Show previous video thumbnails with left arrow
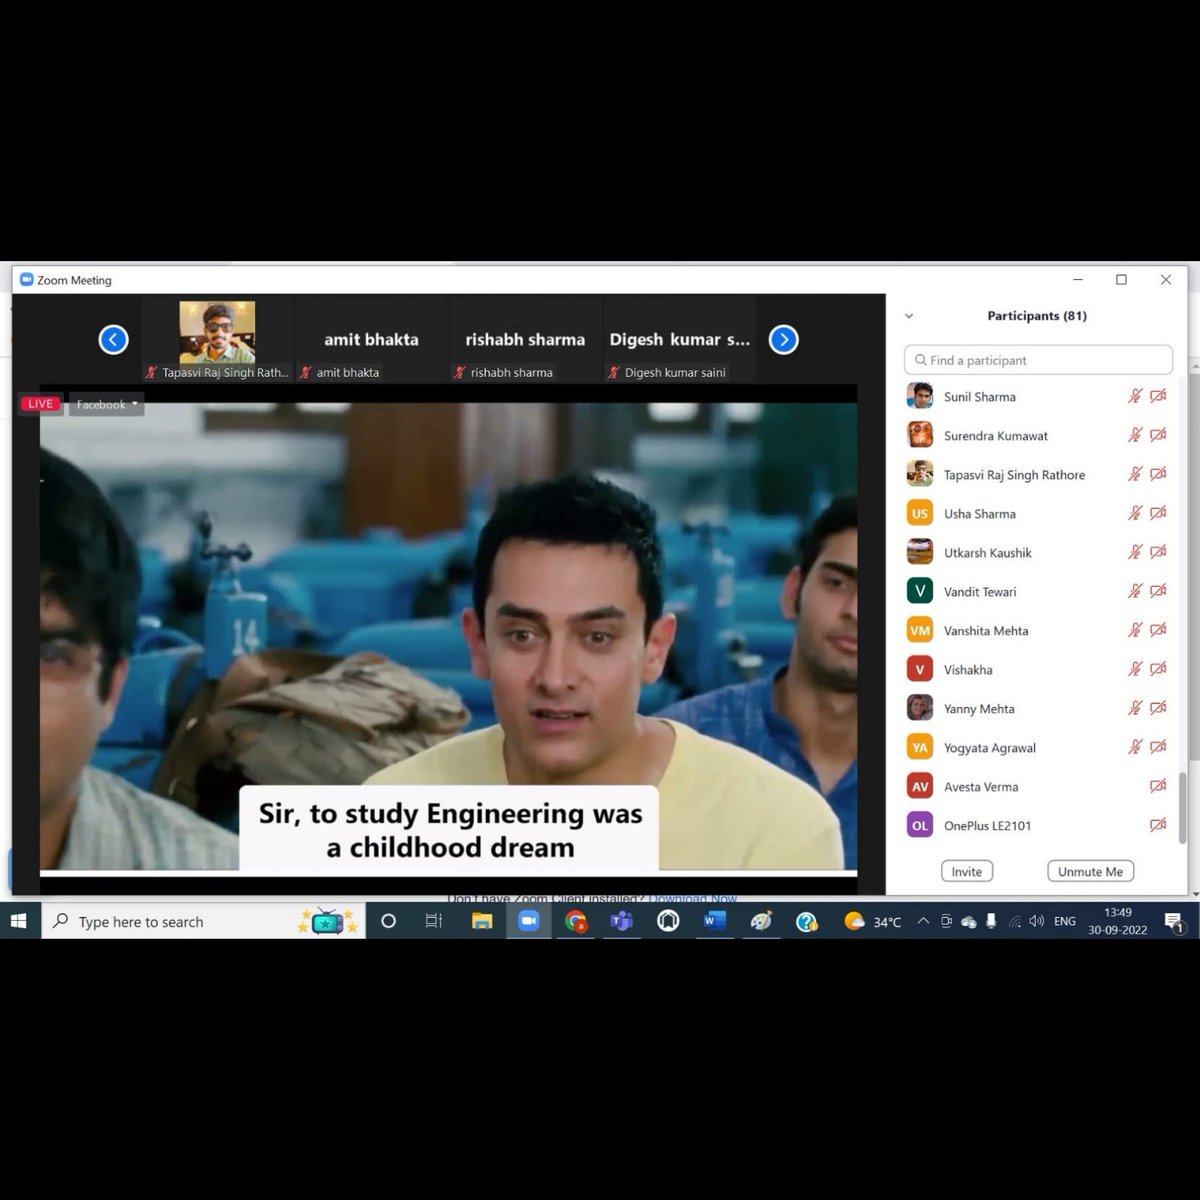The height and width of the screenshot is (1200, 1200). 113,340
